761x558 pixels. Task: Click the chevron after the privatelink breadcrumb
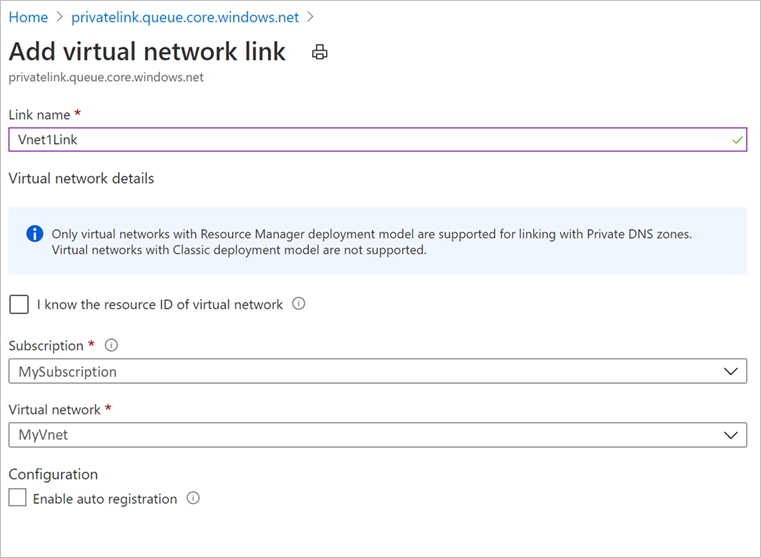(x=311, y=18)
